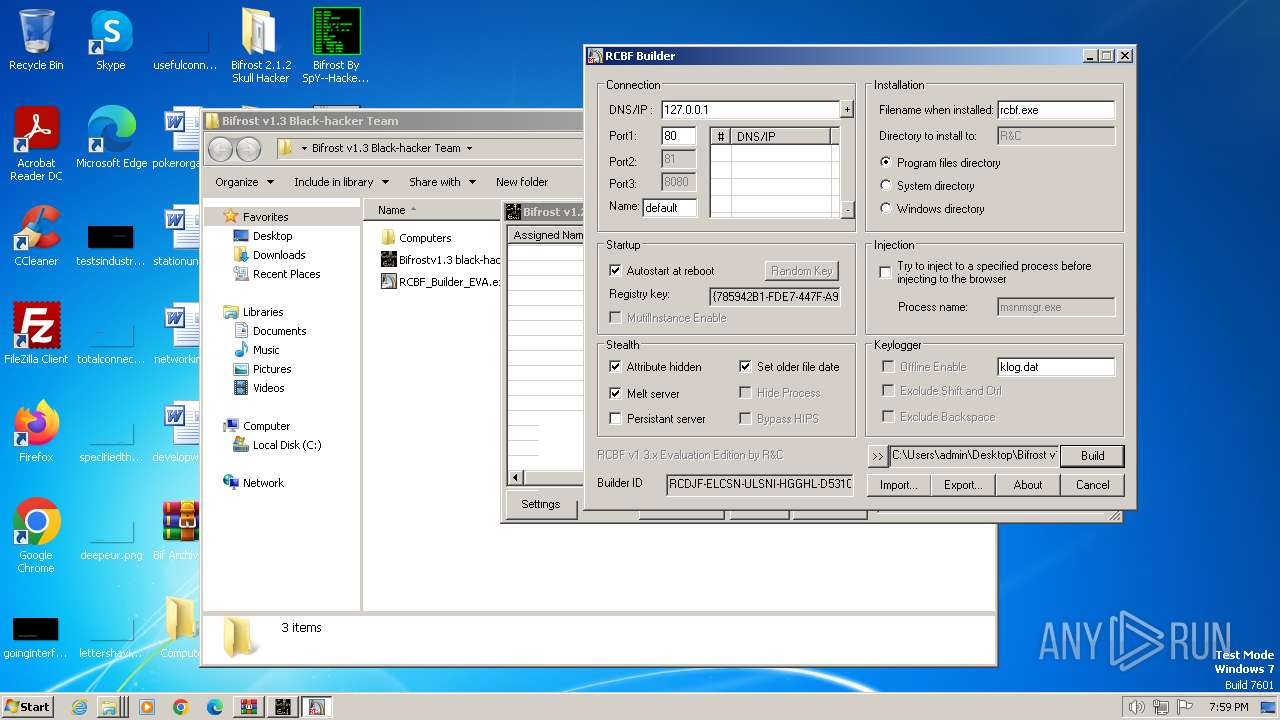Viewport: 1280px width, 720px height.
Task: Select System directory radio button
Action: (886, 185)
